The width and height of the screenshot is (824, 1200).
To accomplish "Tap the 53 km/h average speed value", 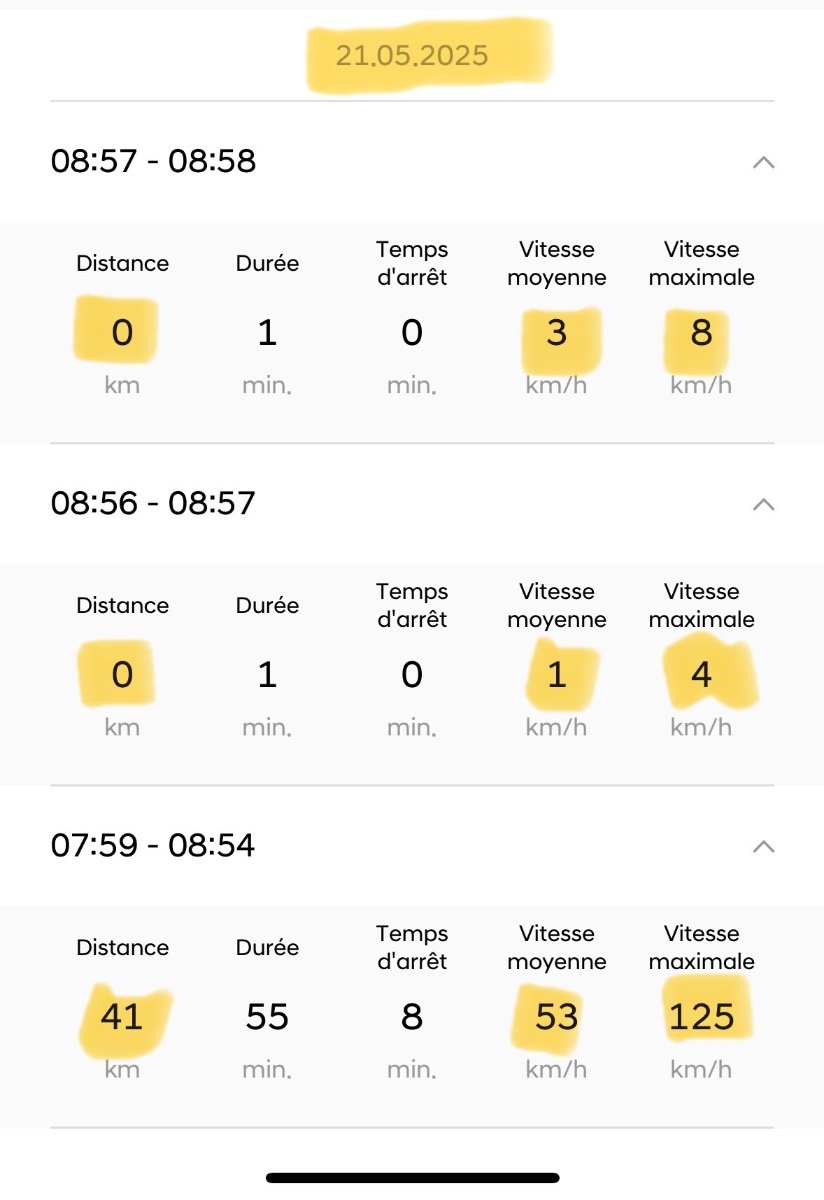I will (557, 1017).
